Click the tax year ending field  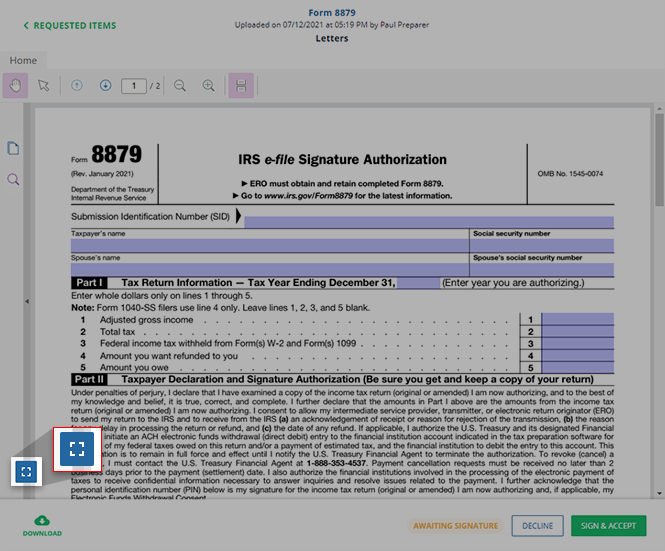(418, 283)
